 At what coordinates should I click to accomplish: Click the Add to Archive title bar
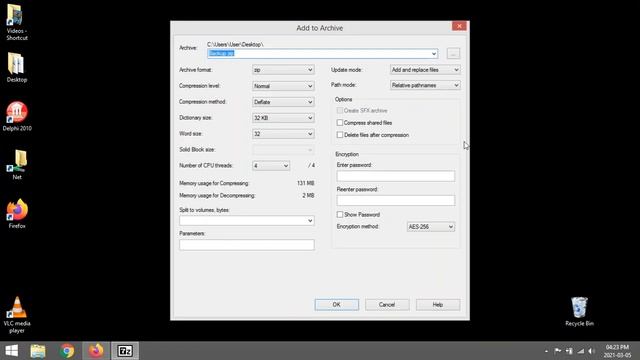point(319,28)
